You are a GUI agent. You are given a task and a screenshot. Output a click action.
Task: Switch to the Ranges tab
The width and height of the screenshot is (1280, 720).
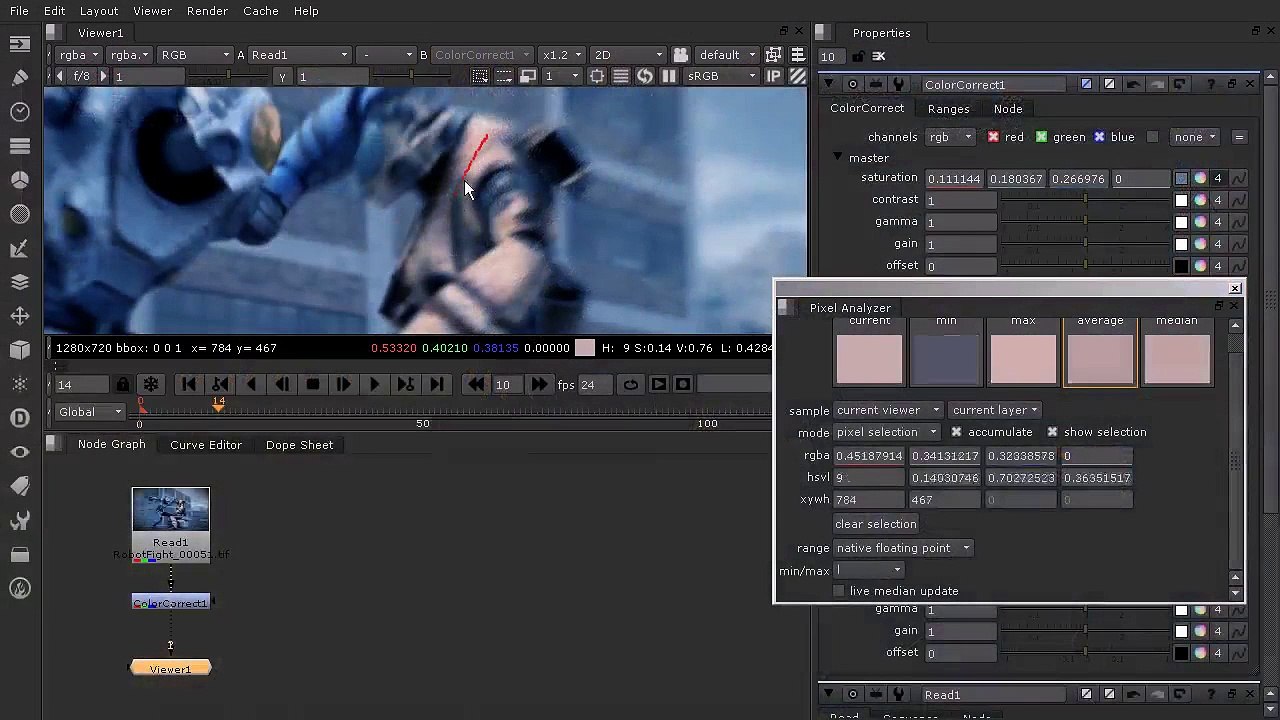tap(948, 109)
